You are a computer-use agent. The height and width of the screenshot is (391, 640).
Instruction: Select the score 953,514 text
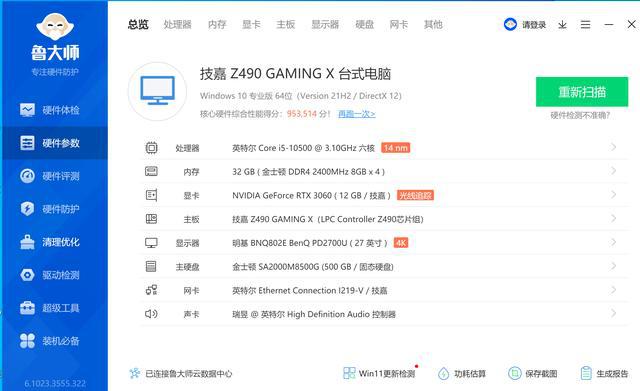coord(302,113)
